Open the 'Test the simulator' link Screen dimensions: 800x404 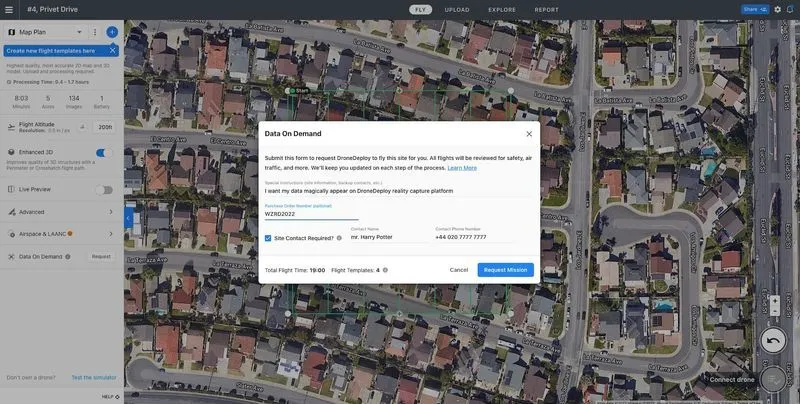point(94,377)
